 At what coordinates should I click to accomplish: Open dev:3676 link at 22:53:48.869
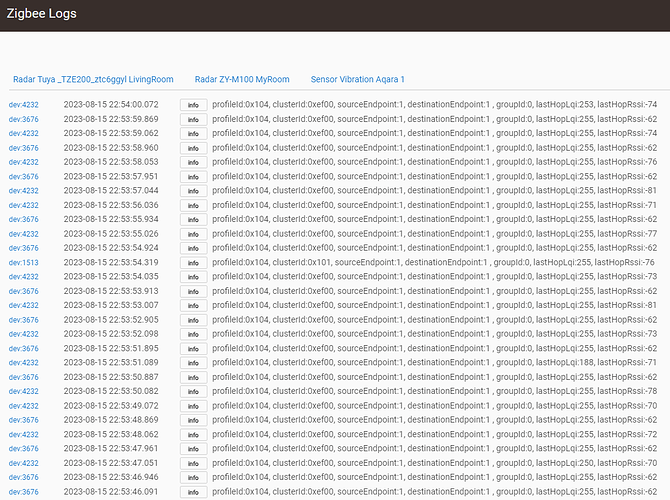[x=24, y=420]
